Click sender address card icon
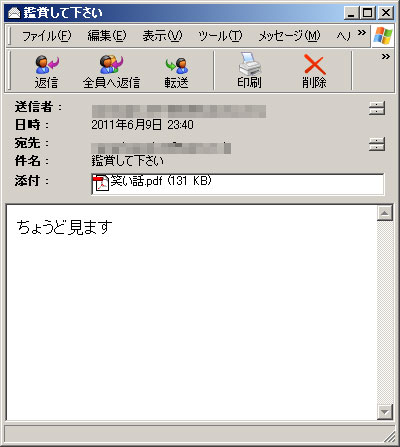 pyautogui.click(x=377, y=108)
